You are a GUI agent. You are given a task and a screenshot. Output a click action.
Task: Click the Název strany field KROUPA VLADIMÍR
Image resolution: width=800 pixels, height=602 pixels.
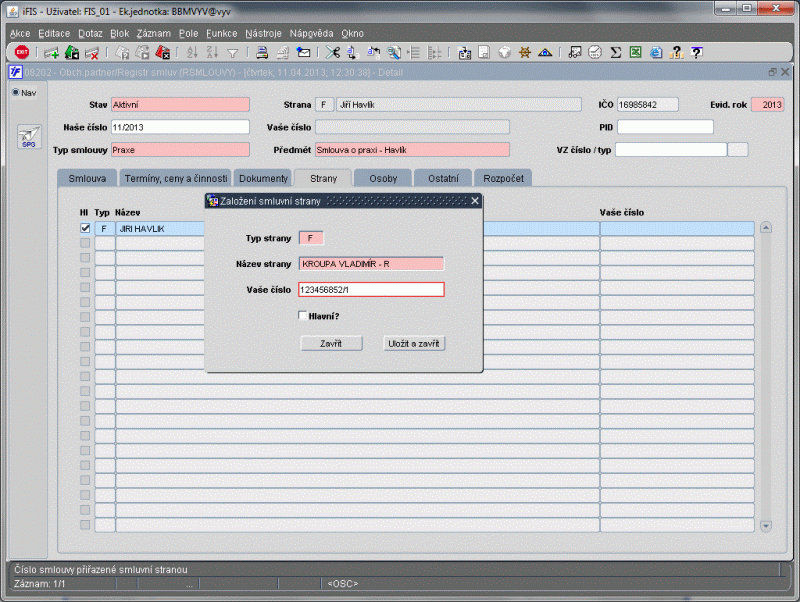click(x=371, y=264)
